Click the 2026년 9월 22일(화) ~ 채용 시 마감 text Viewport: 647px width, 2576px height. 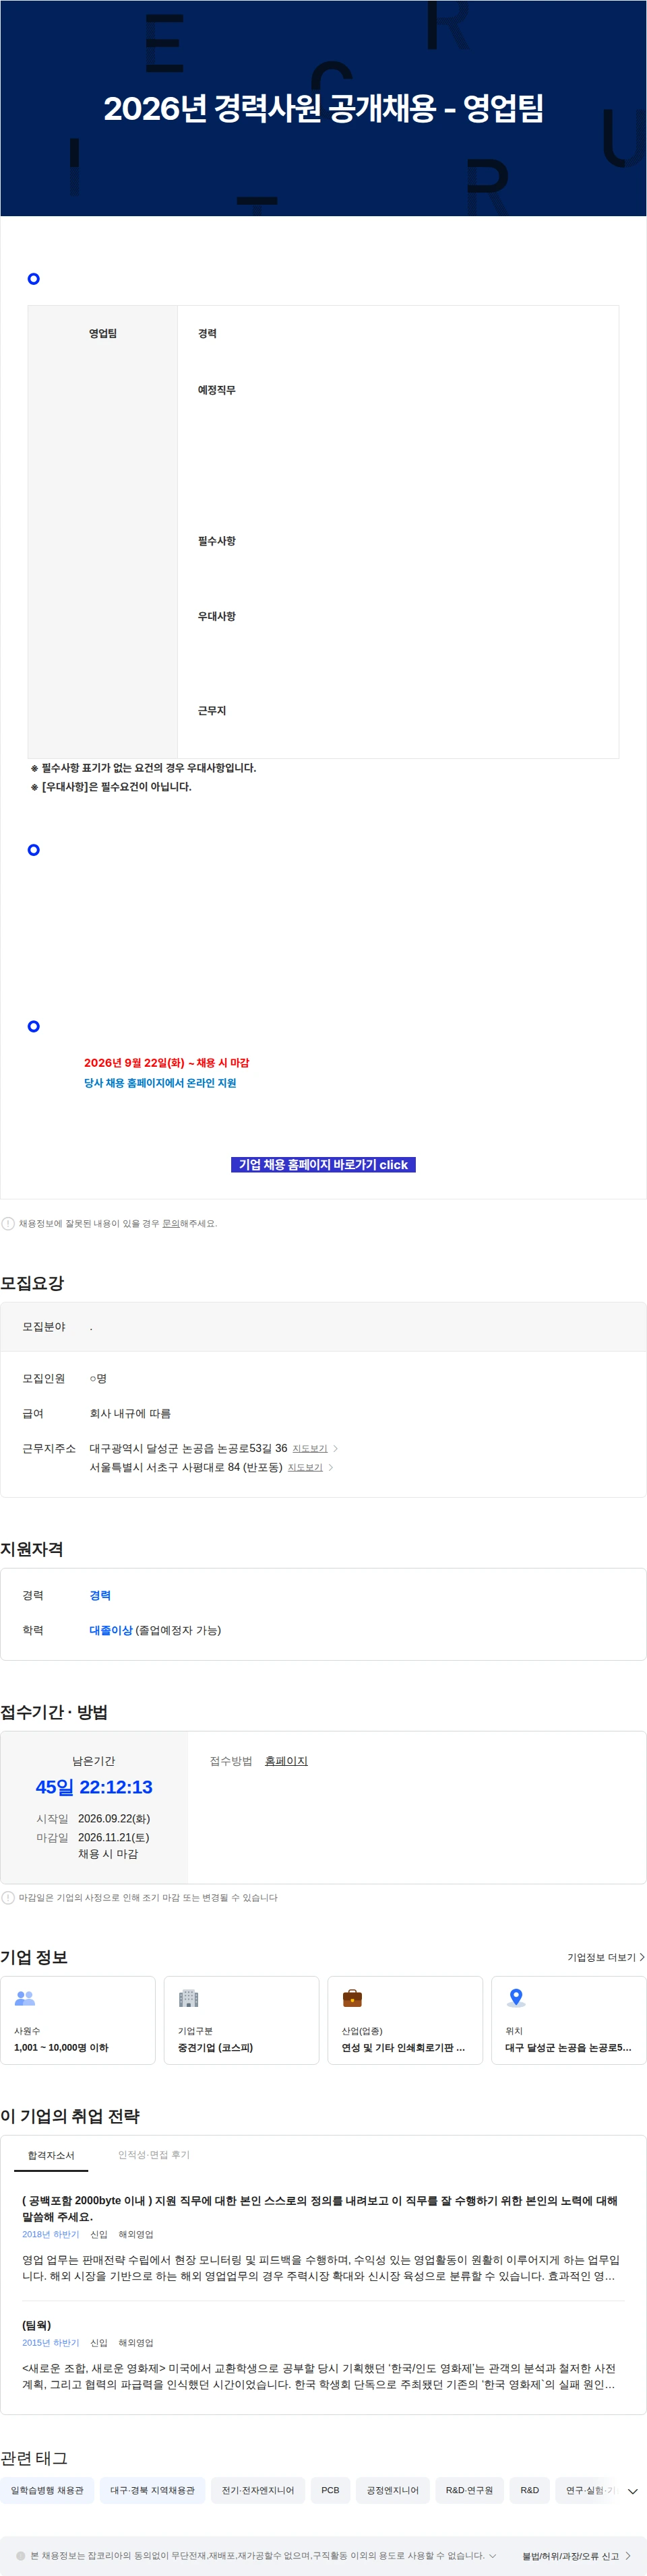[166, 1062]
